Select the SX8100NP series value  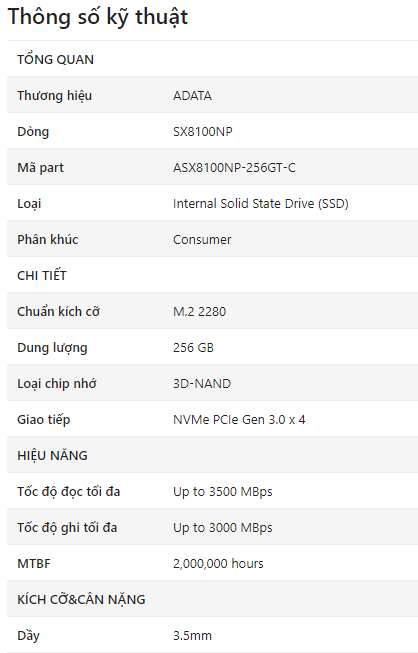(x=203, y=132)
